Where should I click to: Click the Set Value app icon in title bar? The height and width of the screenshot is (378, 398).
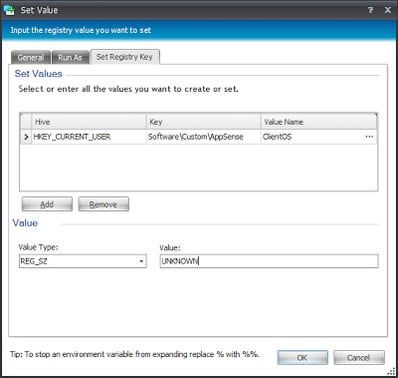[x=9, y=10]
